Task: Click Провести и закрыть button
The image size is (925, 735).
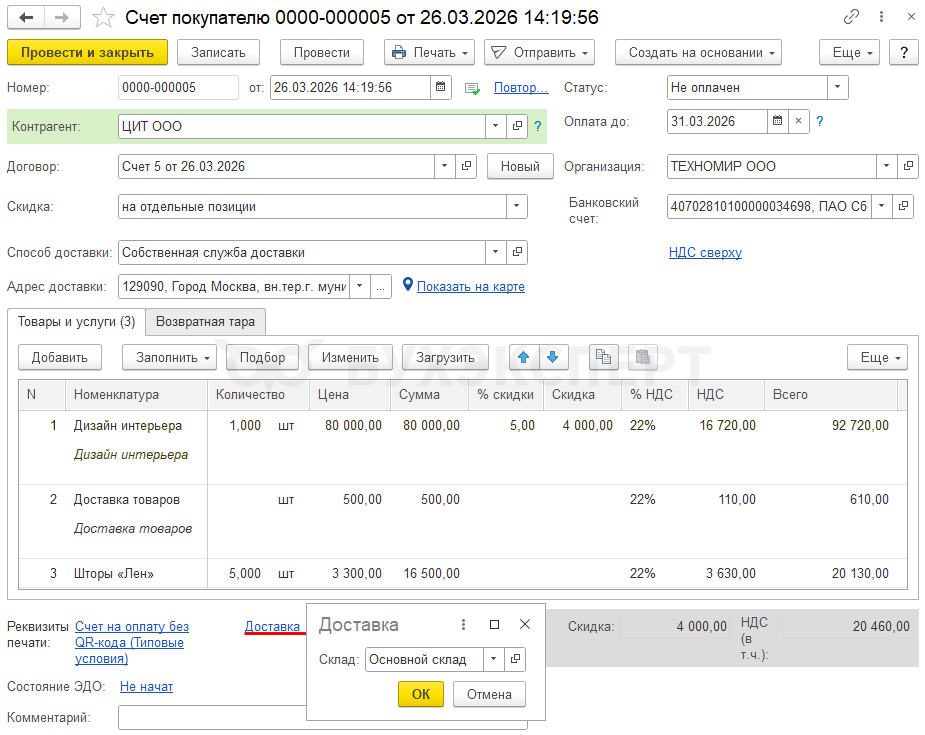Action: coord(87,53)
